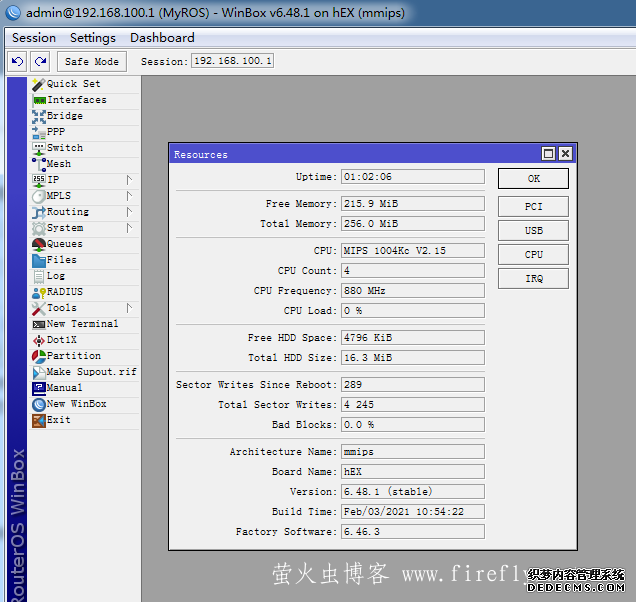The height and width of the screenshot is (602, 636).
Task: Click the Routing icon
Action: tap(39, 212)
